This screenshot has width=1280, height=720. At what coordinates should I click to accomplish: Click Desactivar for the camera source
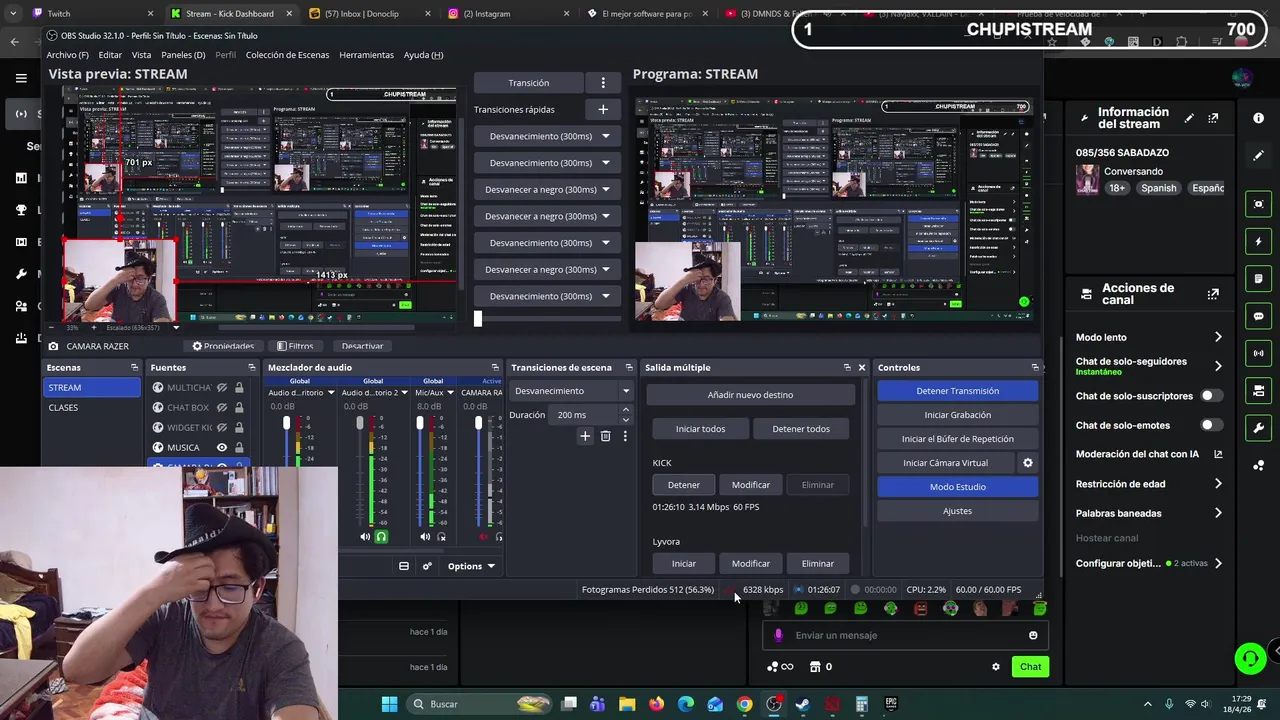point(362,346)
